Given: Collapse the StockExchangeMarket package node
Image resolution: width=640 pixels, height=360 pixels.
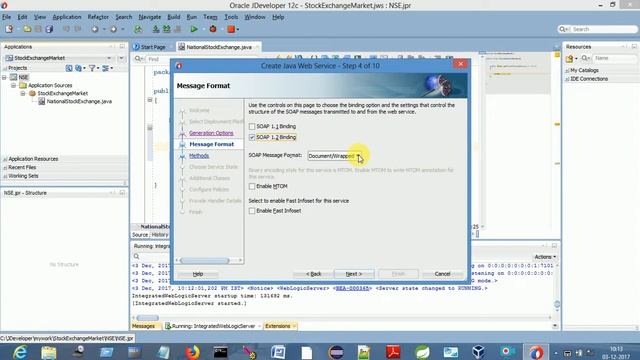Looking at the screenshot, I should [23, 93].
